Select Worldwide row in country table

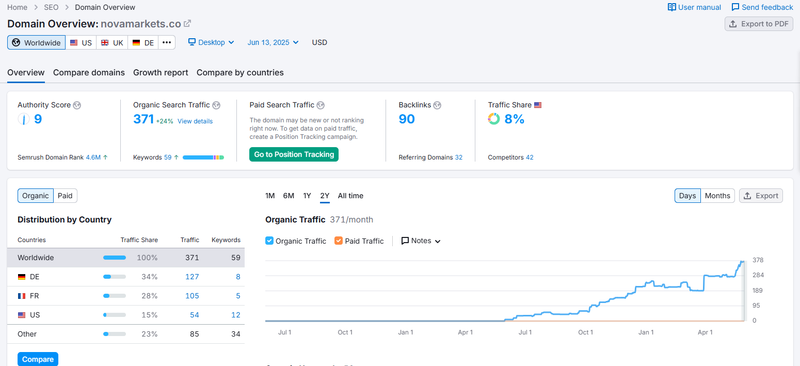[x=126, y=258]
